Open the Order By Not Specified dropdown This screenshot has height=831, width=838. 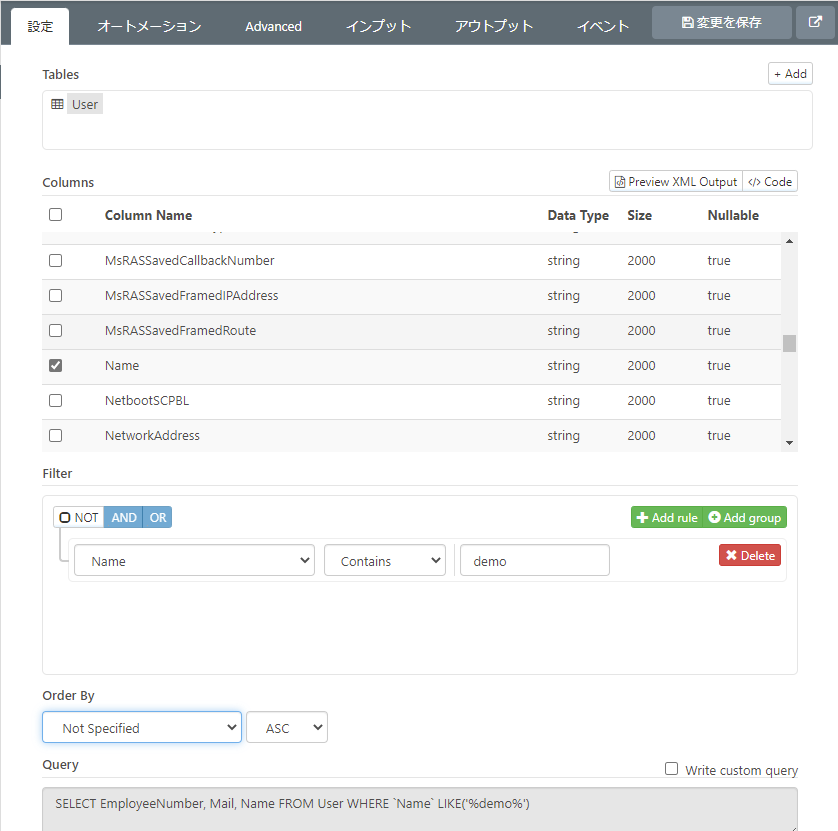click(142, 727)
